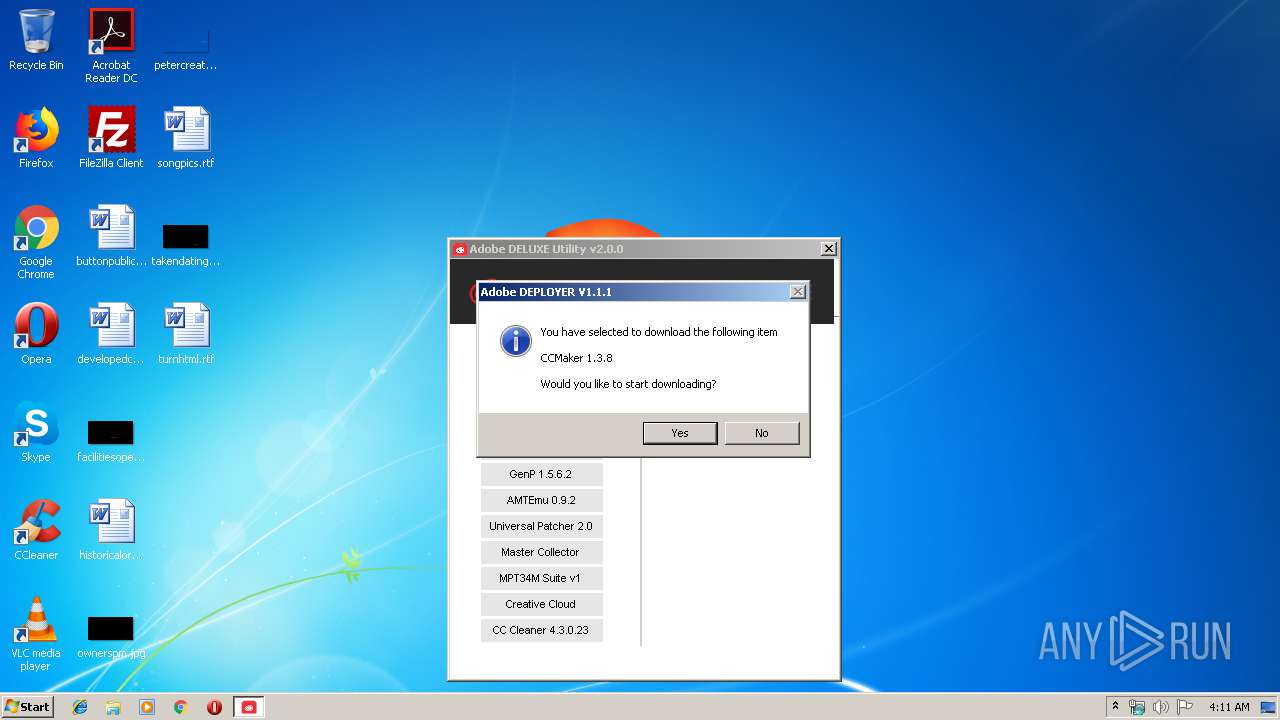This screenshot has height=720, width=1280.
Task: Switch to Adobe utility taskbar button
Action: 249,707
